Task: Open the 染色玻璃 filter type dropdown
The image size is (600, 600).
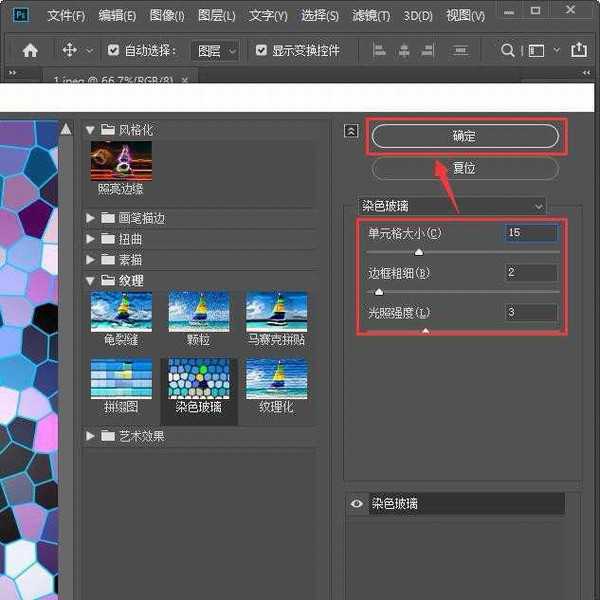Action: [x=452, y=206]
